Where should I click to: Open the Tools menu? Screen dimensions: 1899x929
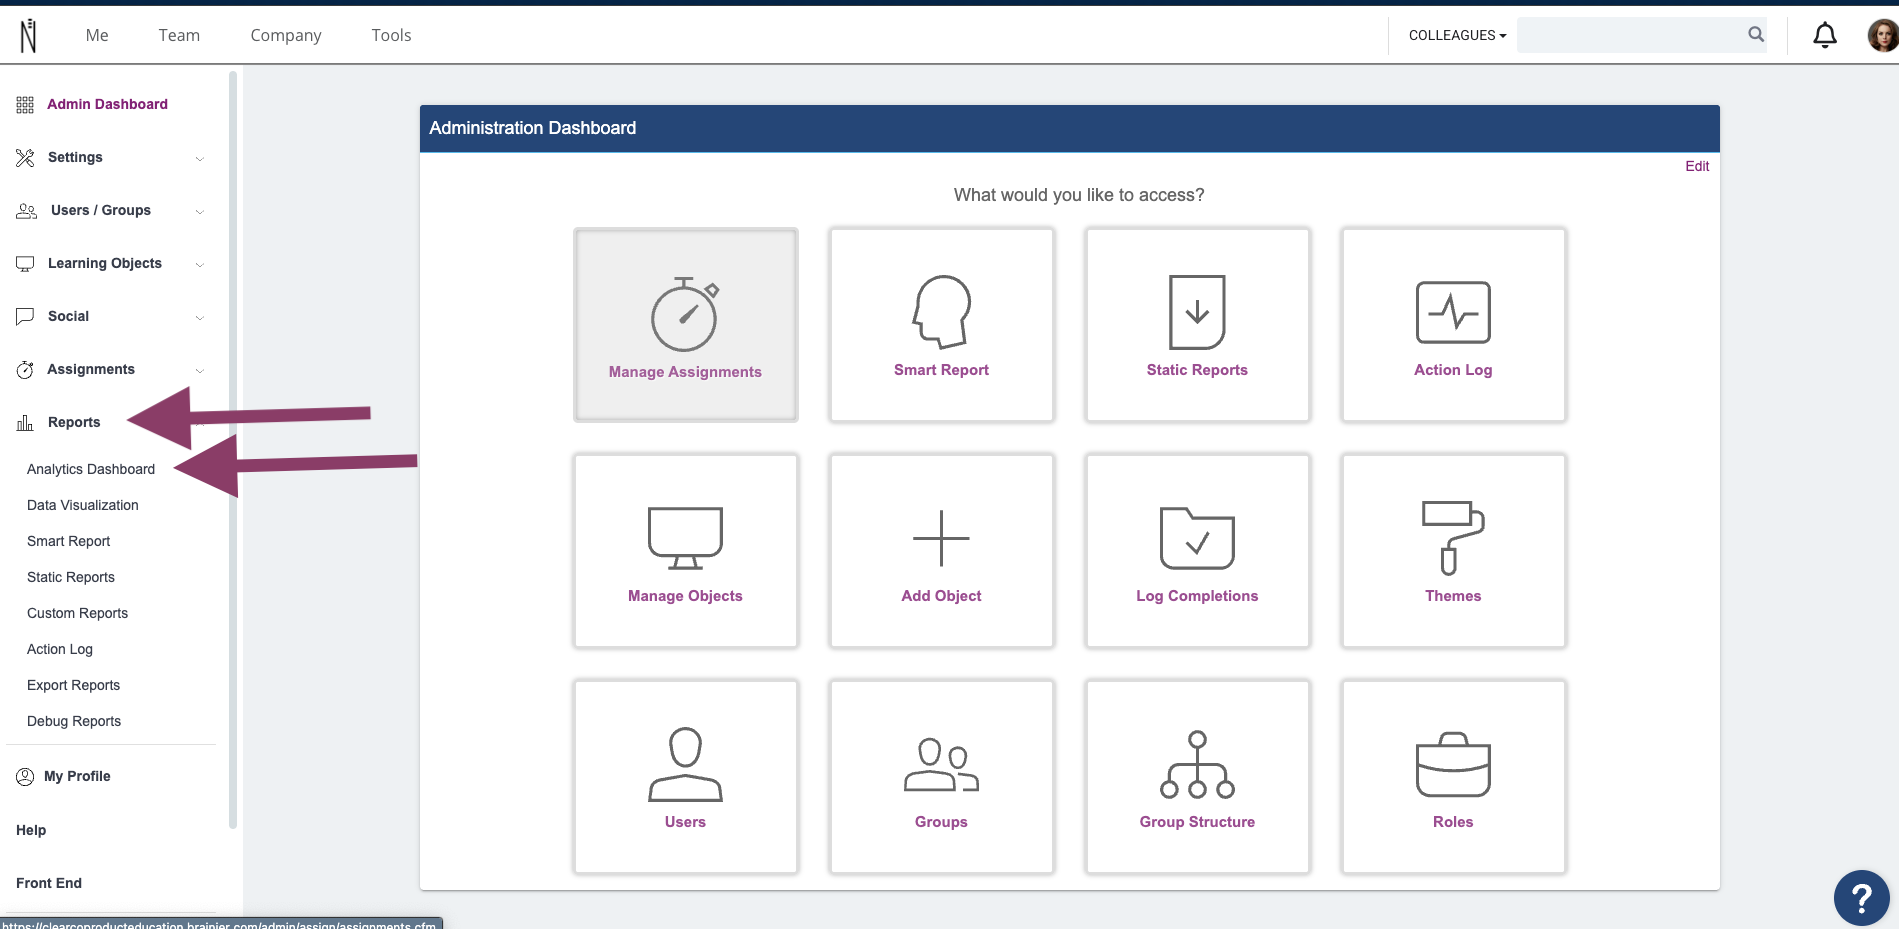pyautogui.click(x=391, y=35)
